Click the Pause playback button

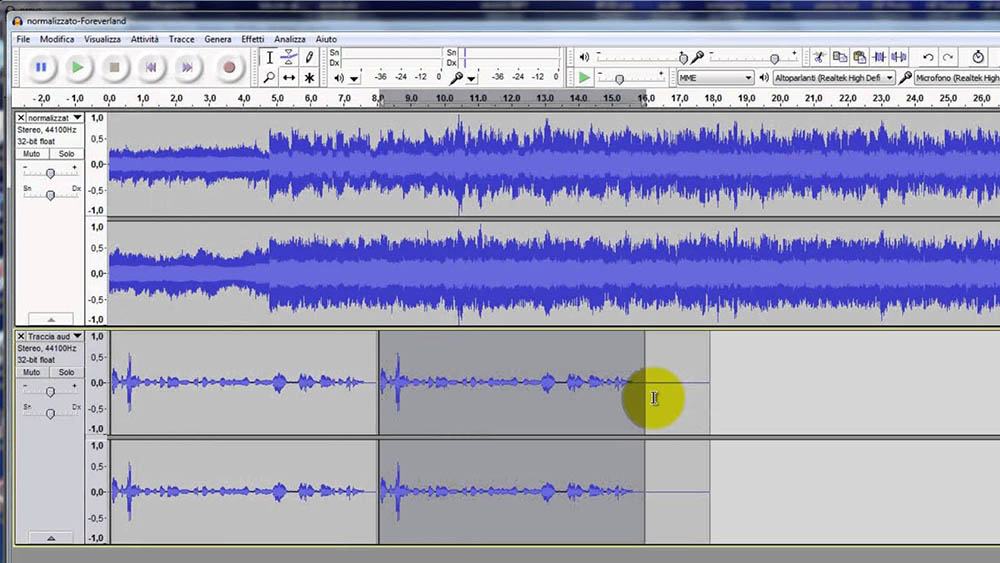[41, 67]
